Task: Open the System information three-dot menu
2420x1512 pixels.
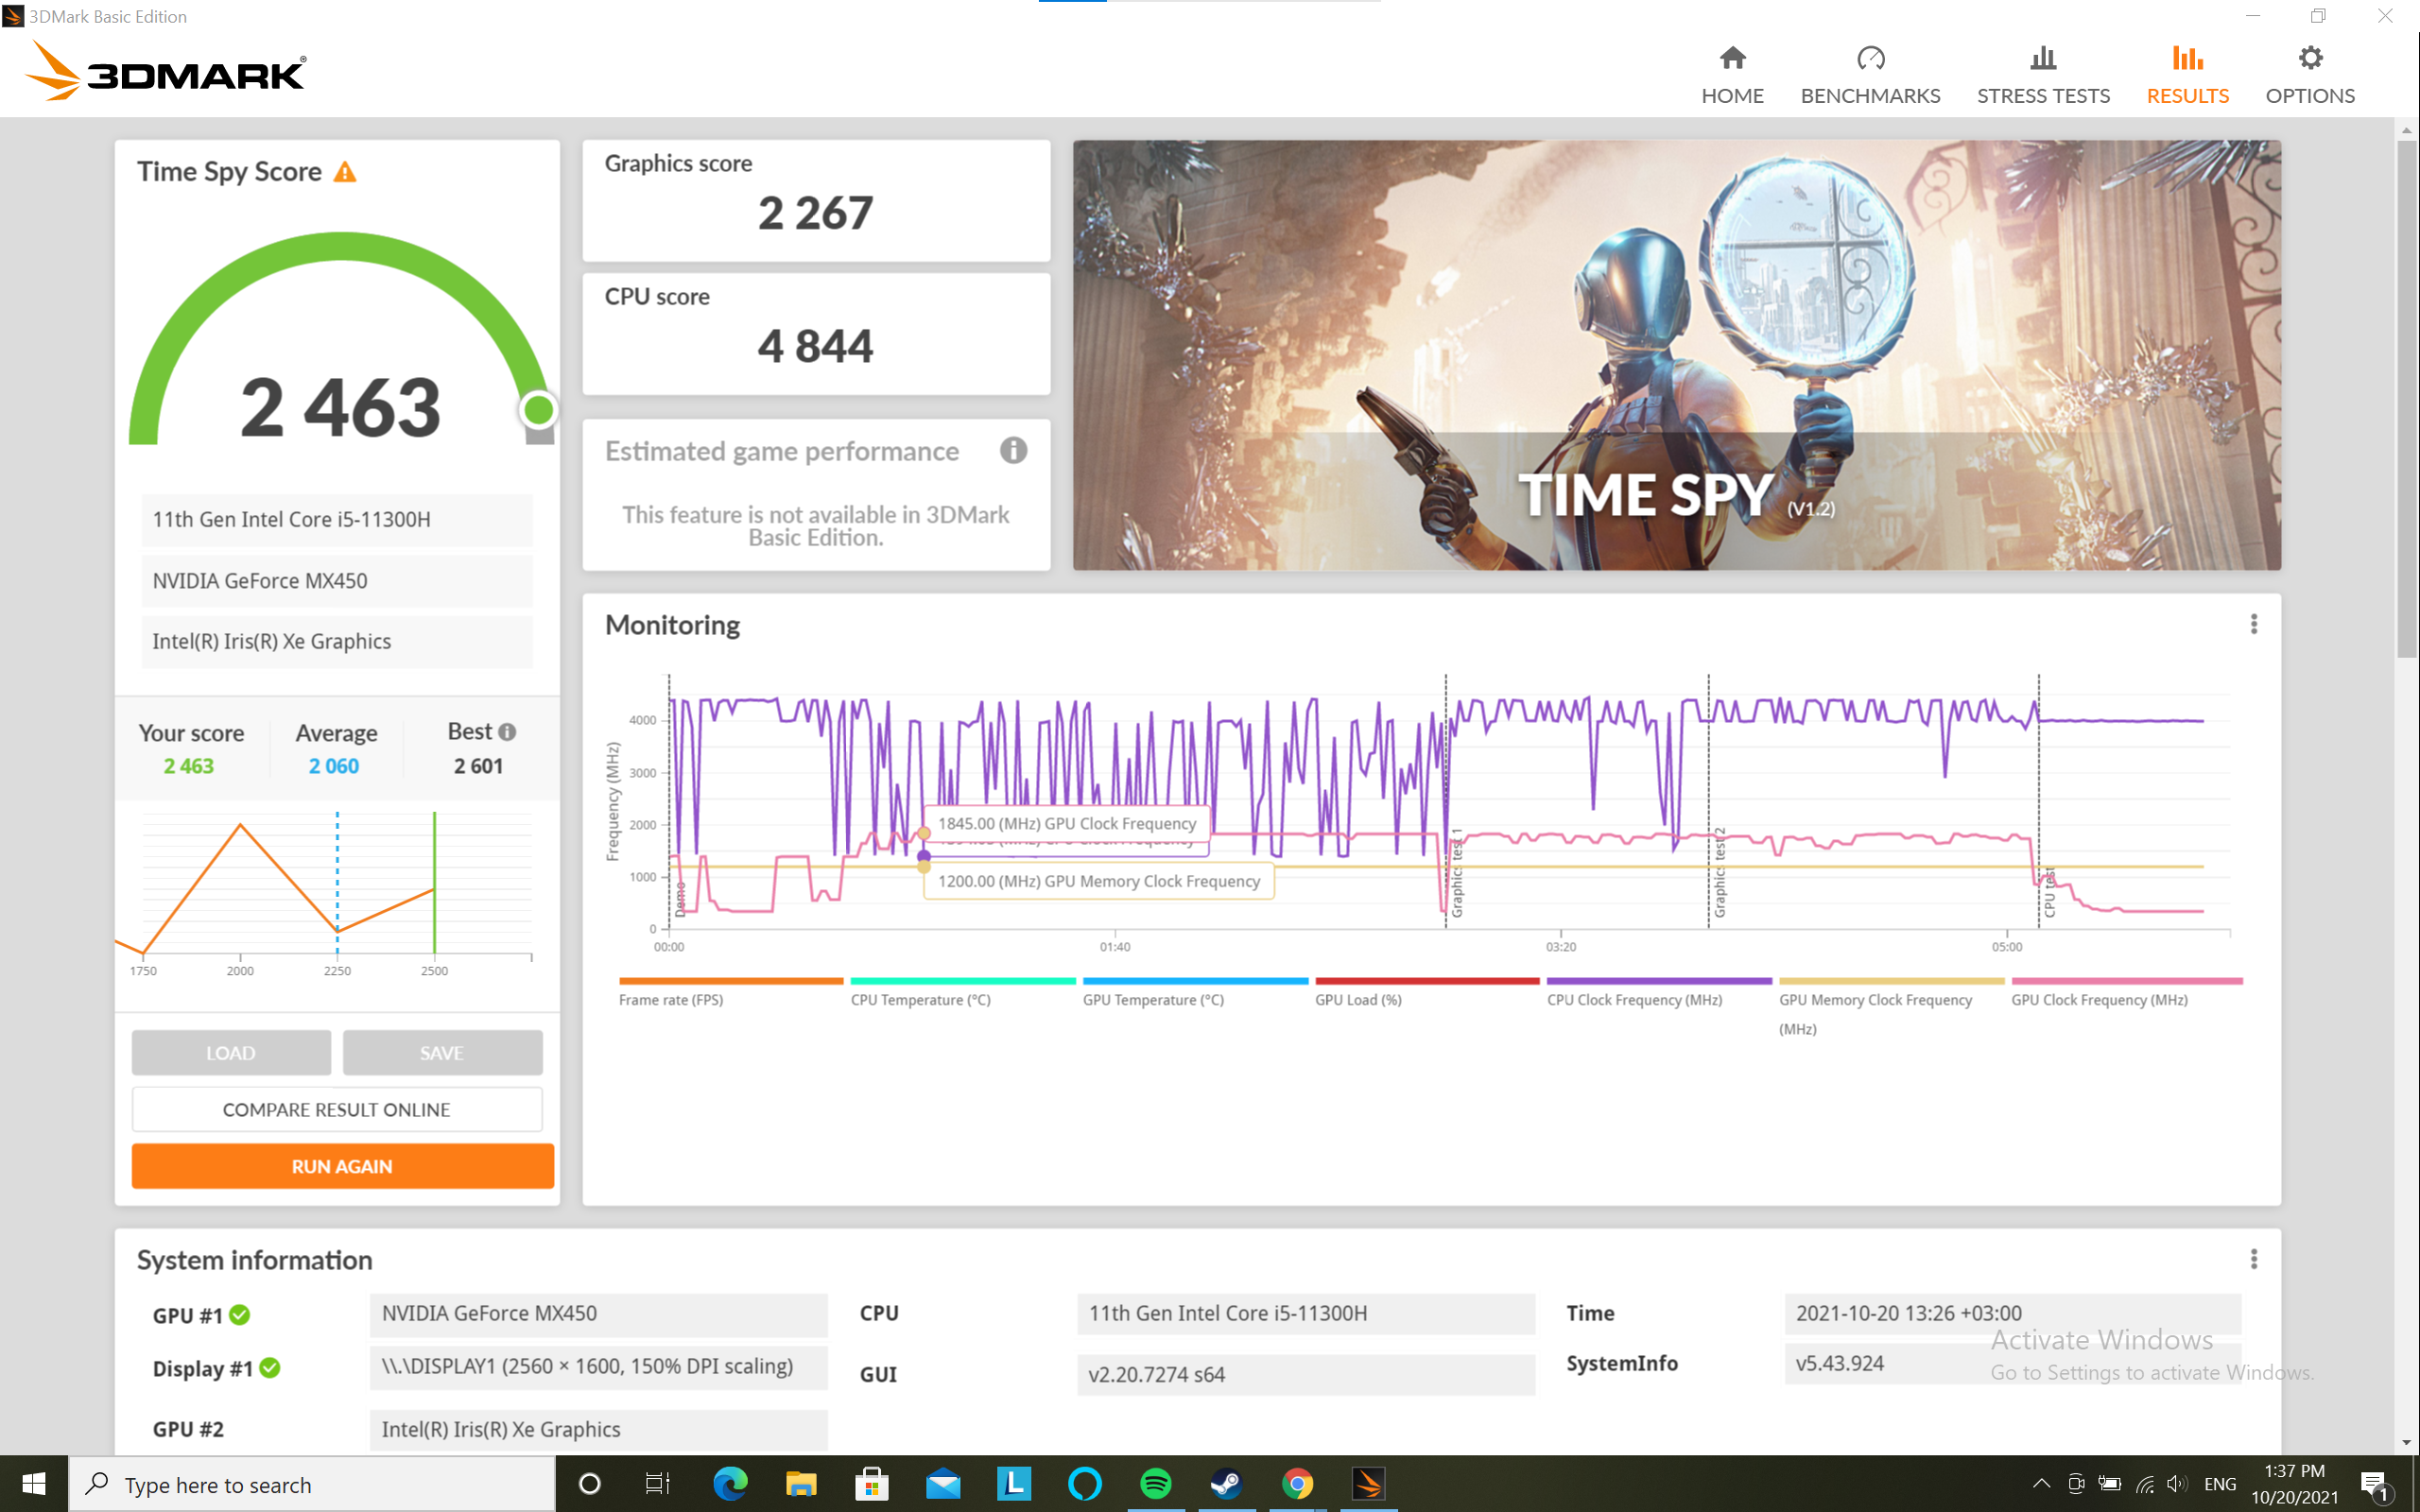Action: point(2253,1259)
